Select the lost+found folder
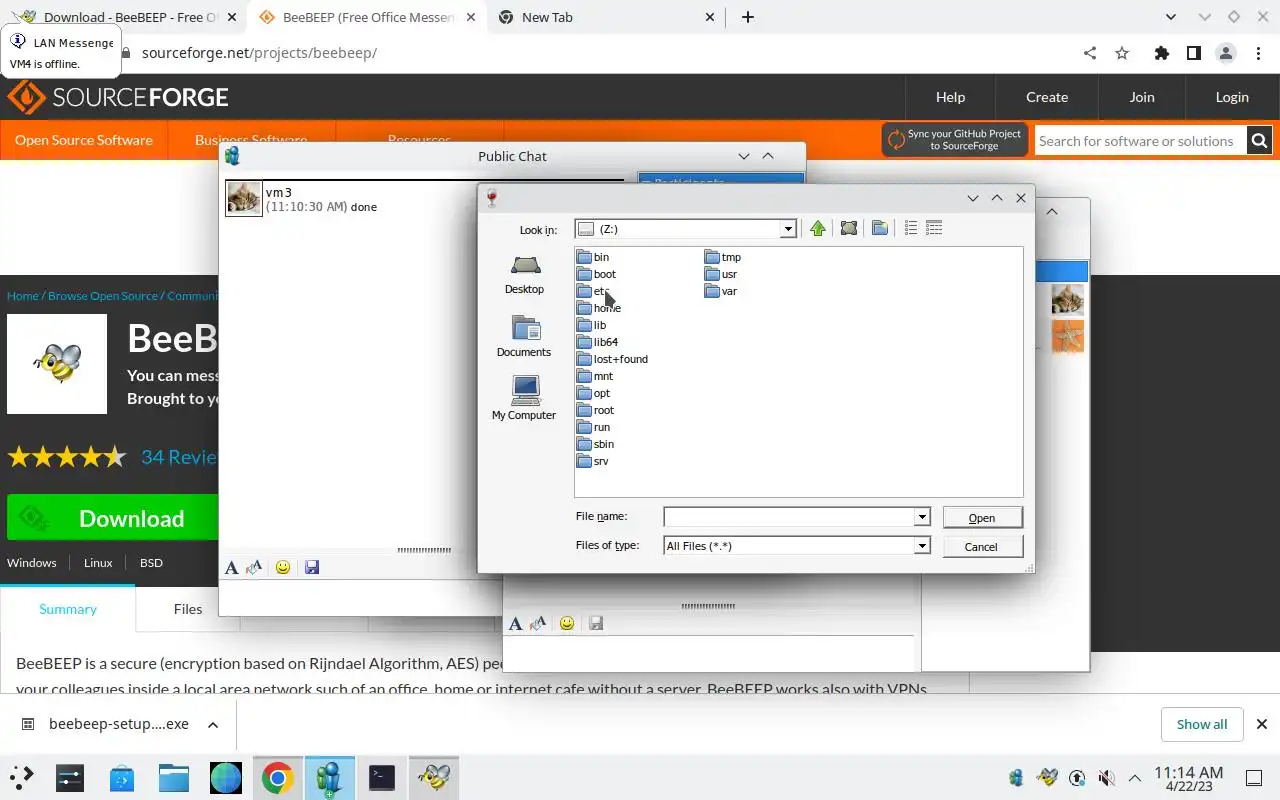The width and height of the screenshot is (1280, 800). click(x=613, y=359)
